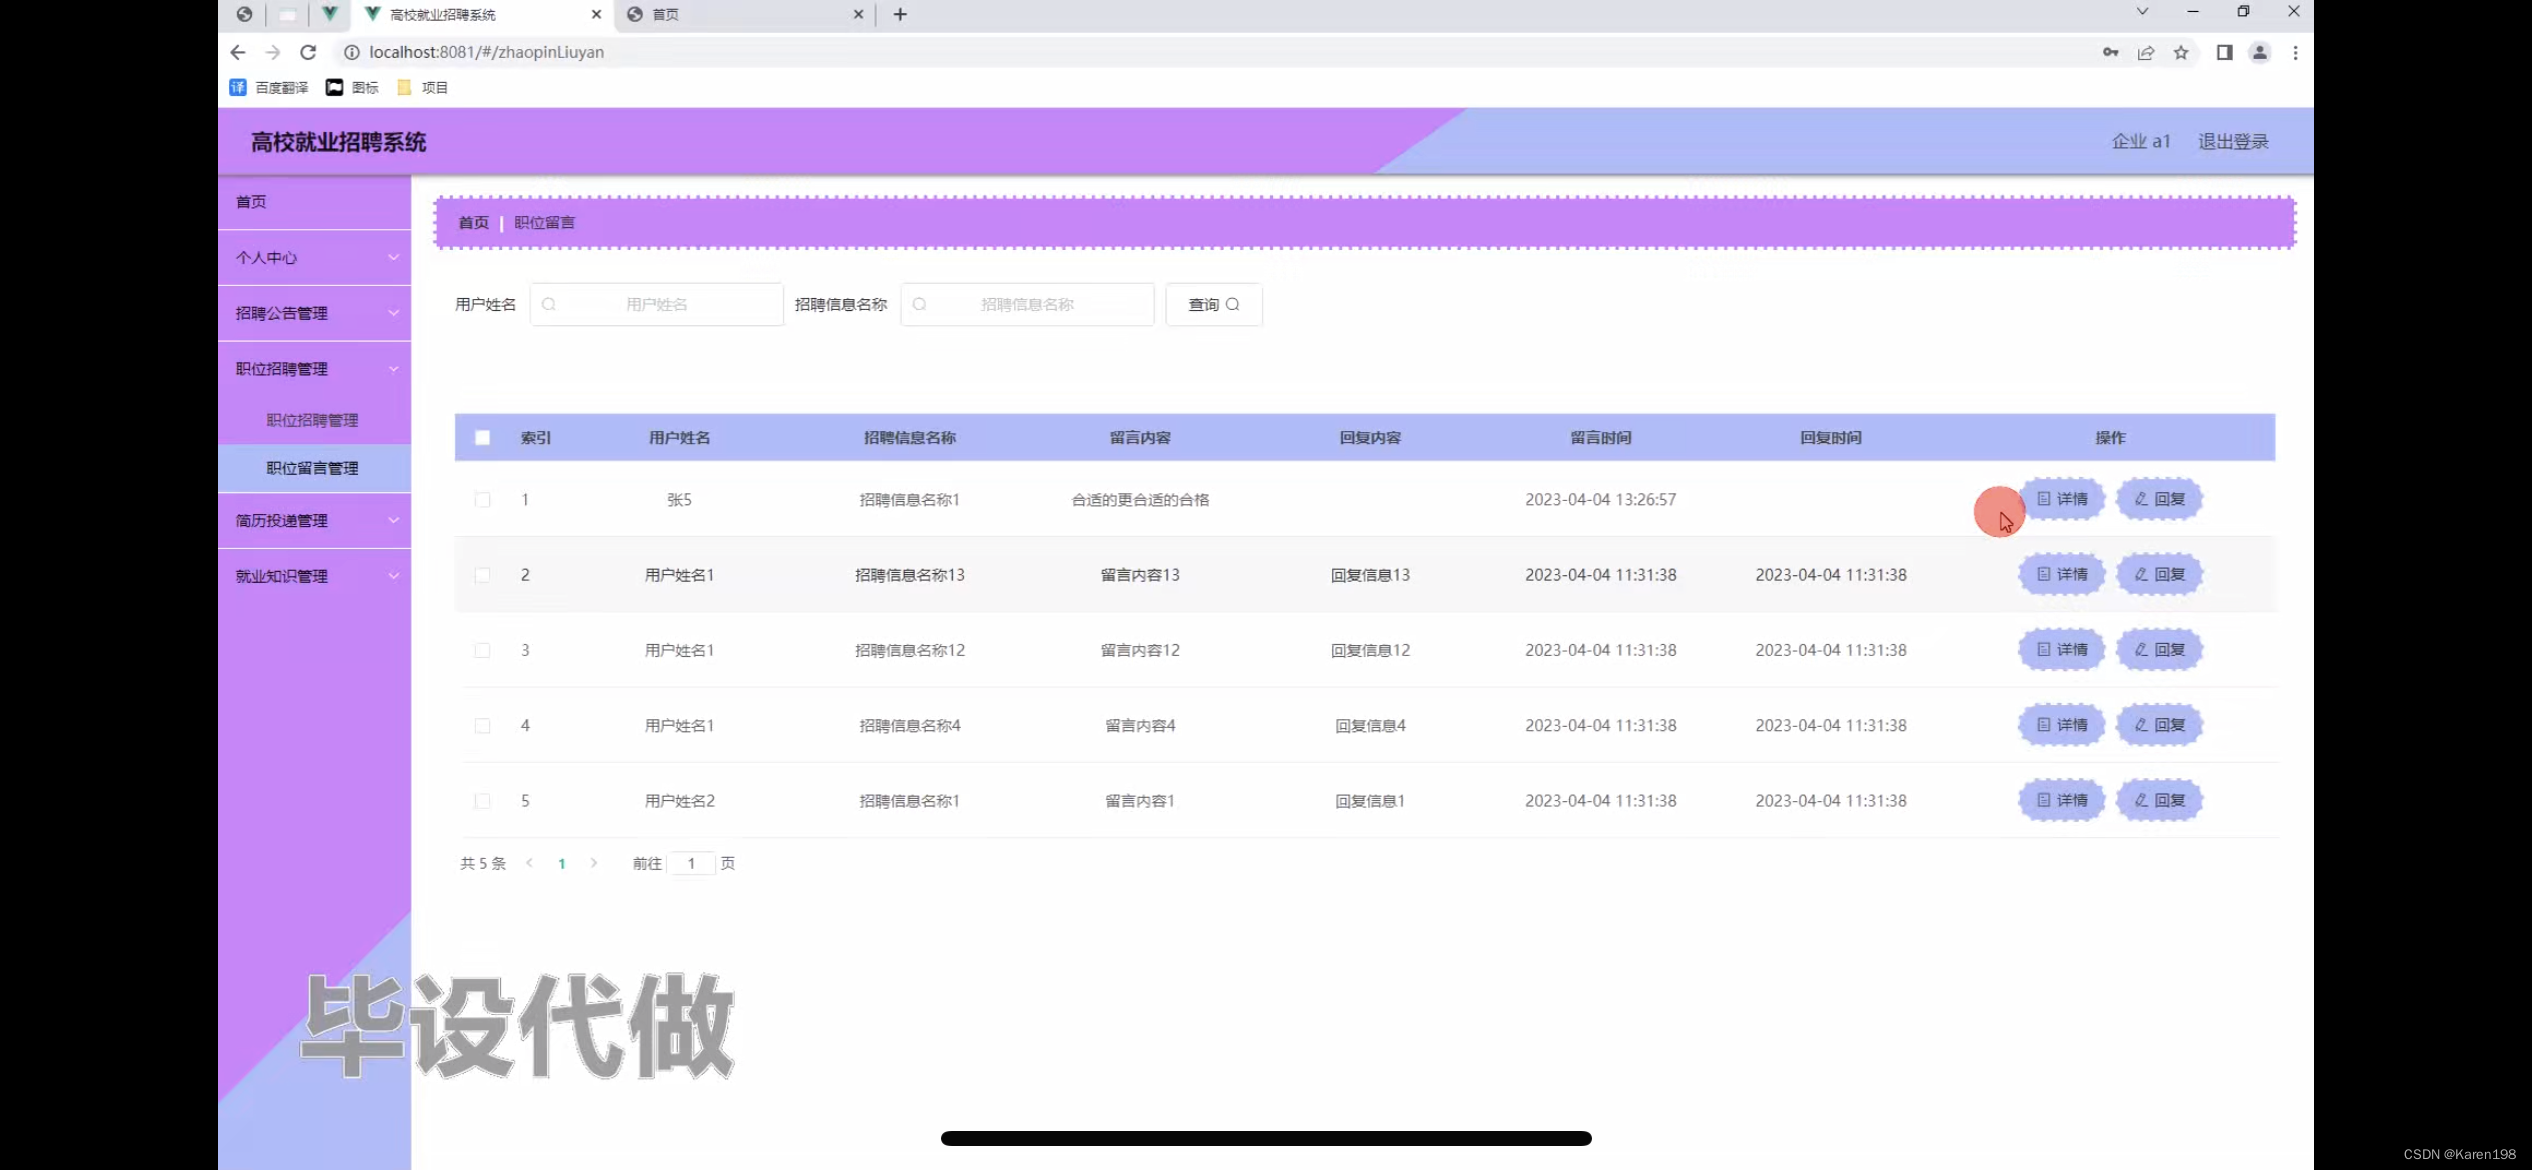Viewport: 2532px width, 1170px height.
Task: Click the 回复内容 cell 回复信息13
Action: click(x=1370, y=575)
